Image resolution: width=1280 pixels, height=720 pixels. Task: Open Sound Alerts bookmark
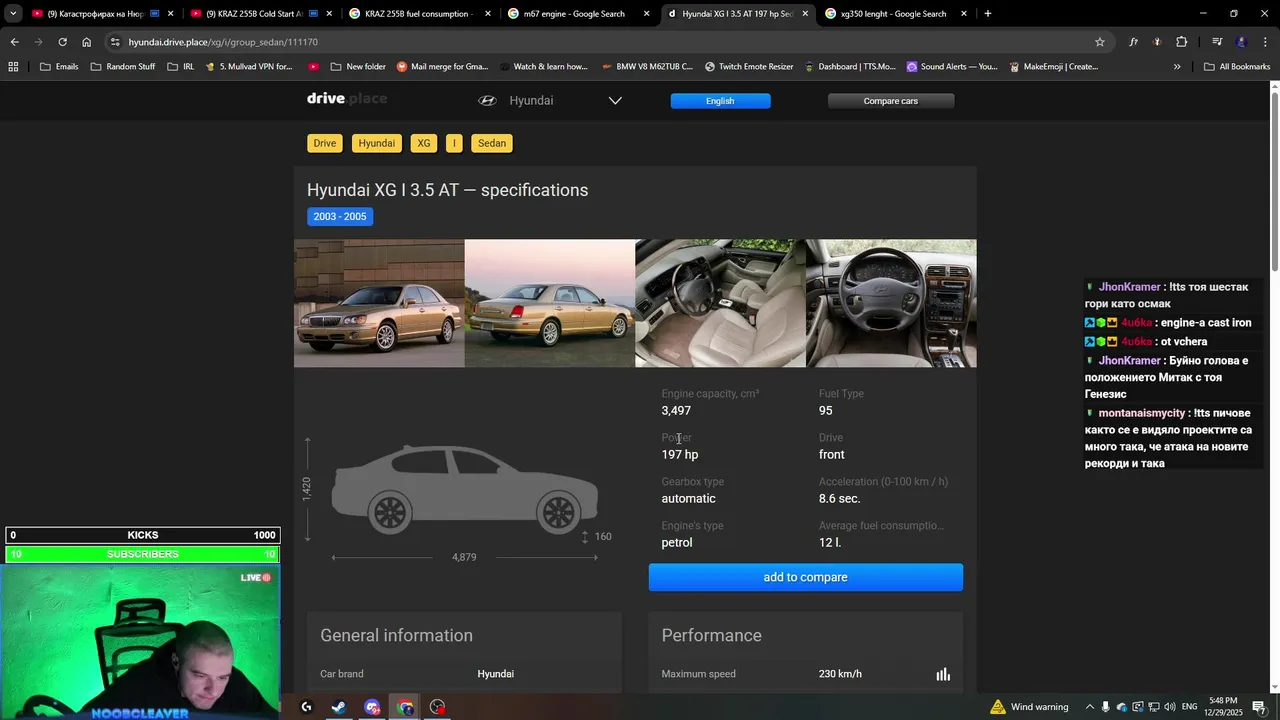coord(952,67)
